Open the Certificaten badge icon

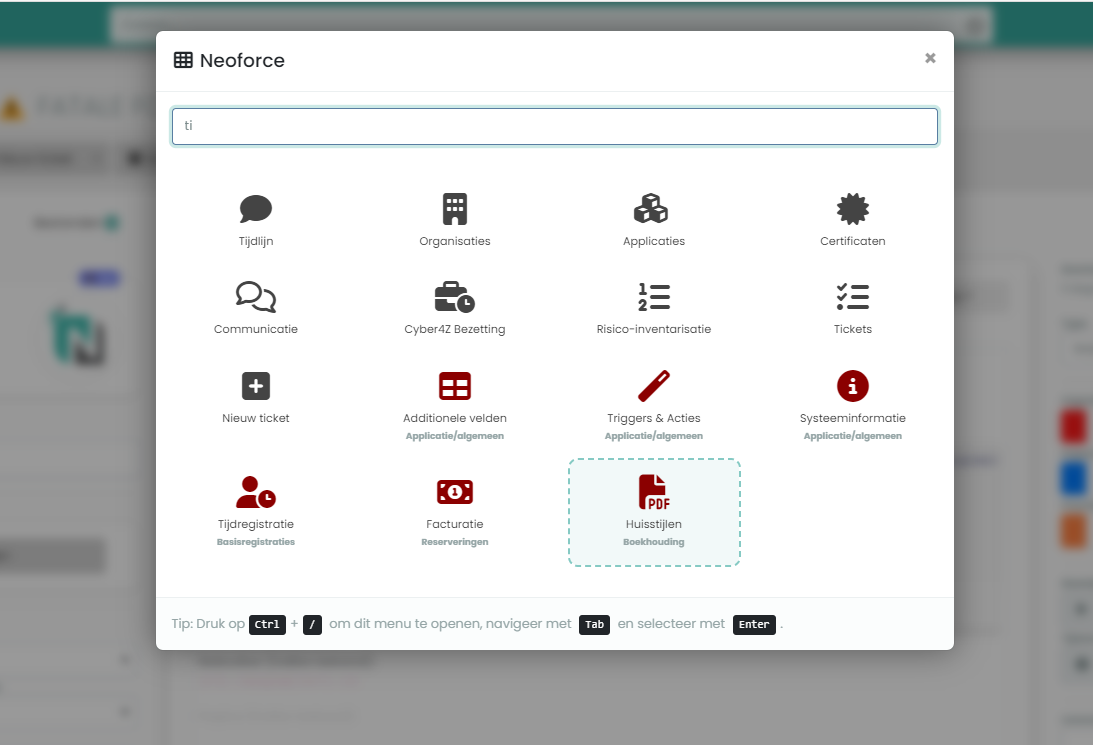tap(852, 209)
